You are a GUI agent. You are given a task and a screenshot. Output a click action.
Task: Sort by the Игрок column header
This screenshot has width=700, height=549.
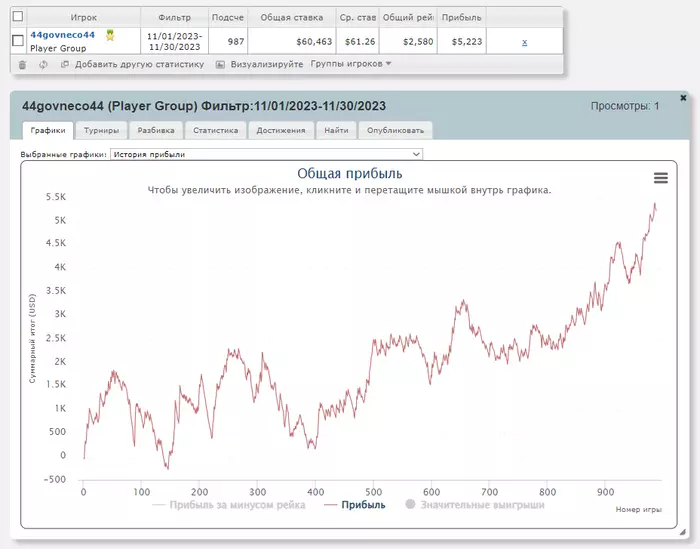83,17
